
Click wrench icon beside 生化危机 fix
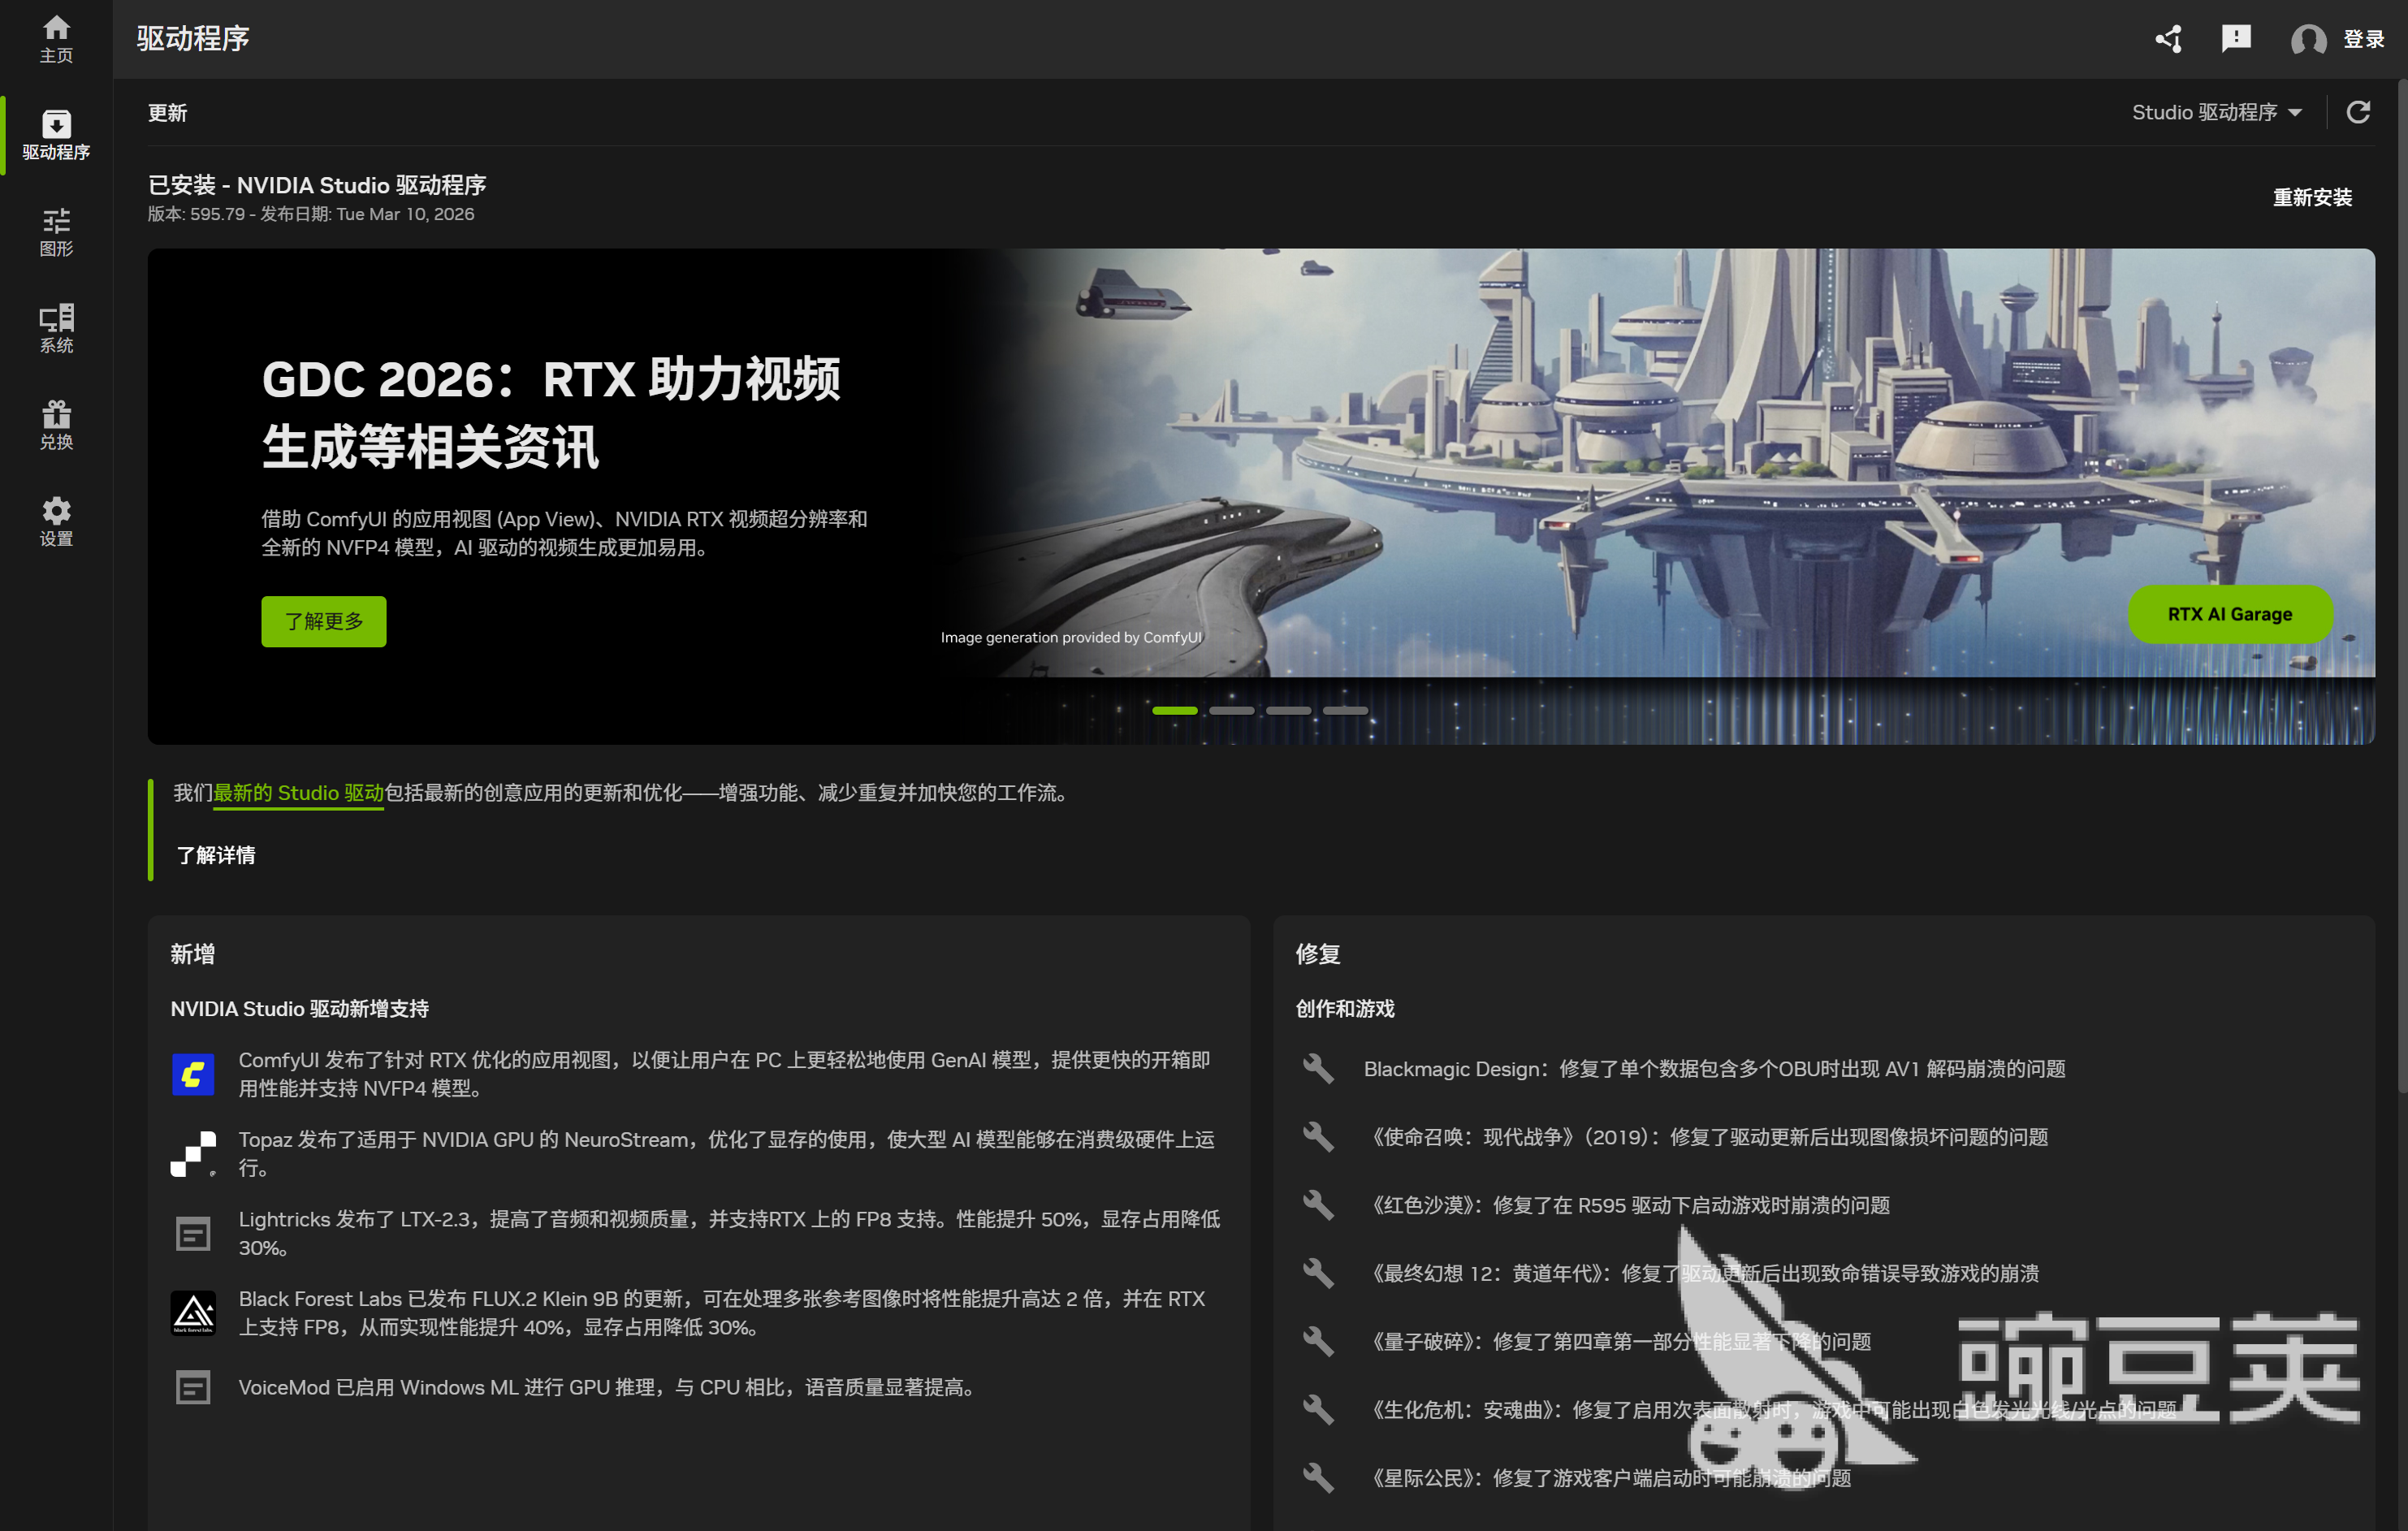pos(1318,1409)
